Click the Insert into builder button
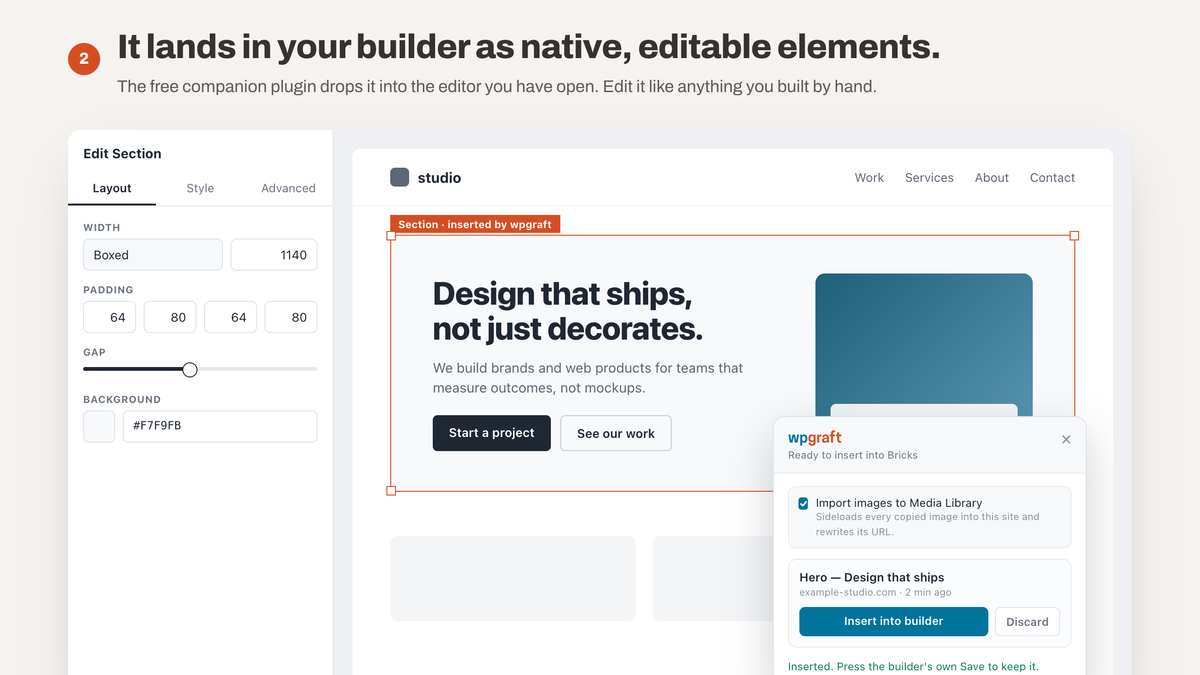The height and width of the screenshot is (675, 1200). click(x=894, y=621)
